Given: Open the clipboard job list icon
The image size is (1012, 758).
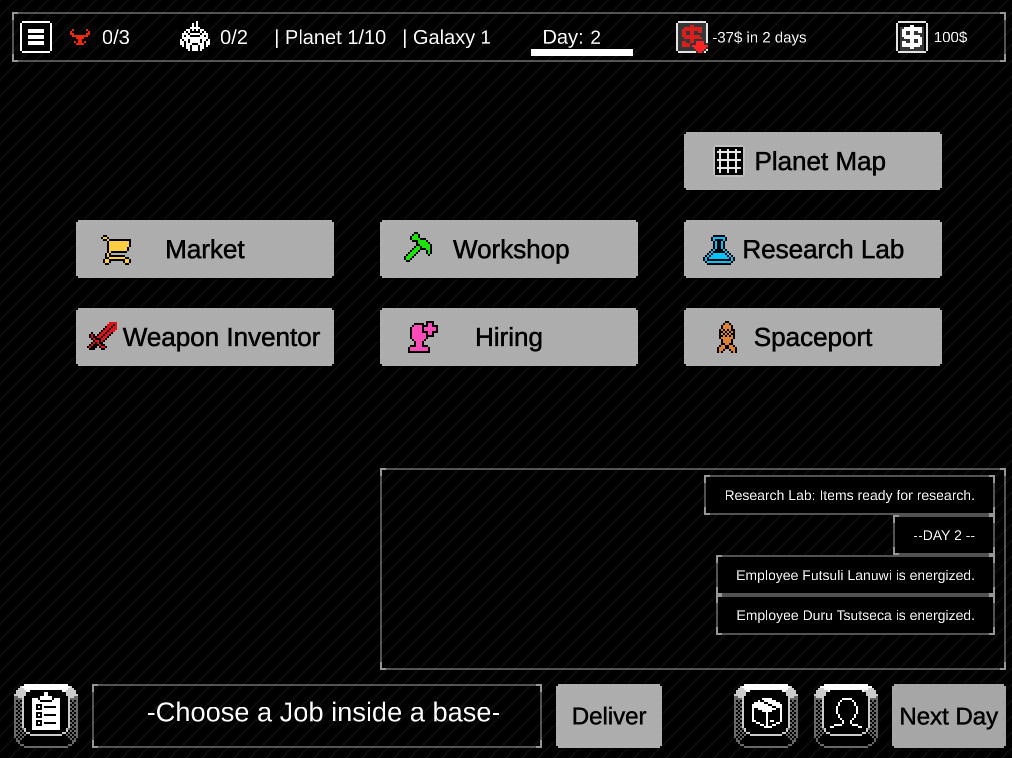Looking at the screenshot, I should 46,715.
